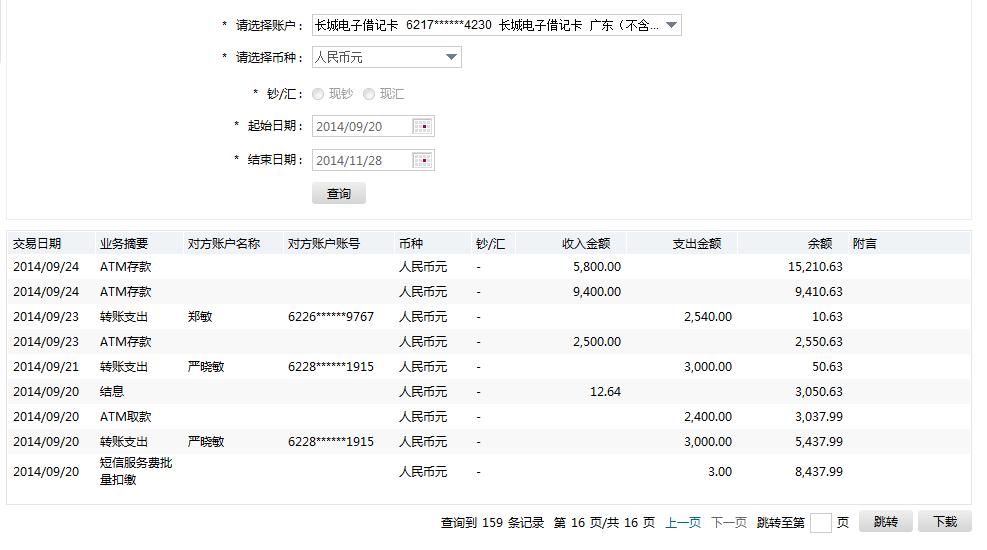Viewport: 987px width, 550px height.
Task: Select the expense amount 2,400.00
Action: point(708,417)
